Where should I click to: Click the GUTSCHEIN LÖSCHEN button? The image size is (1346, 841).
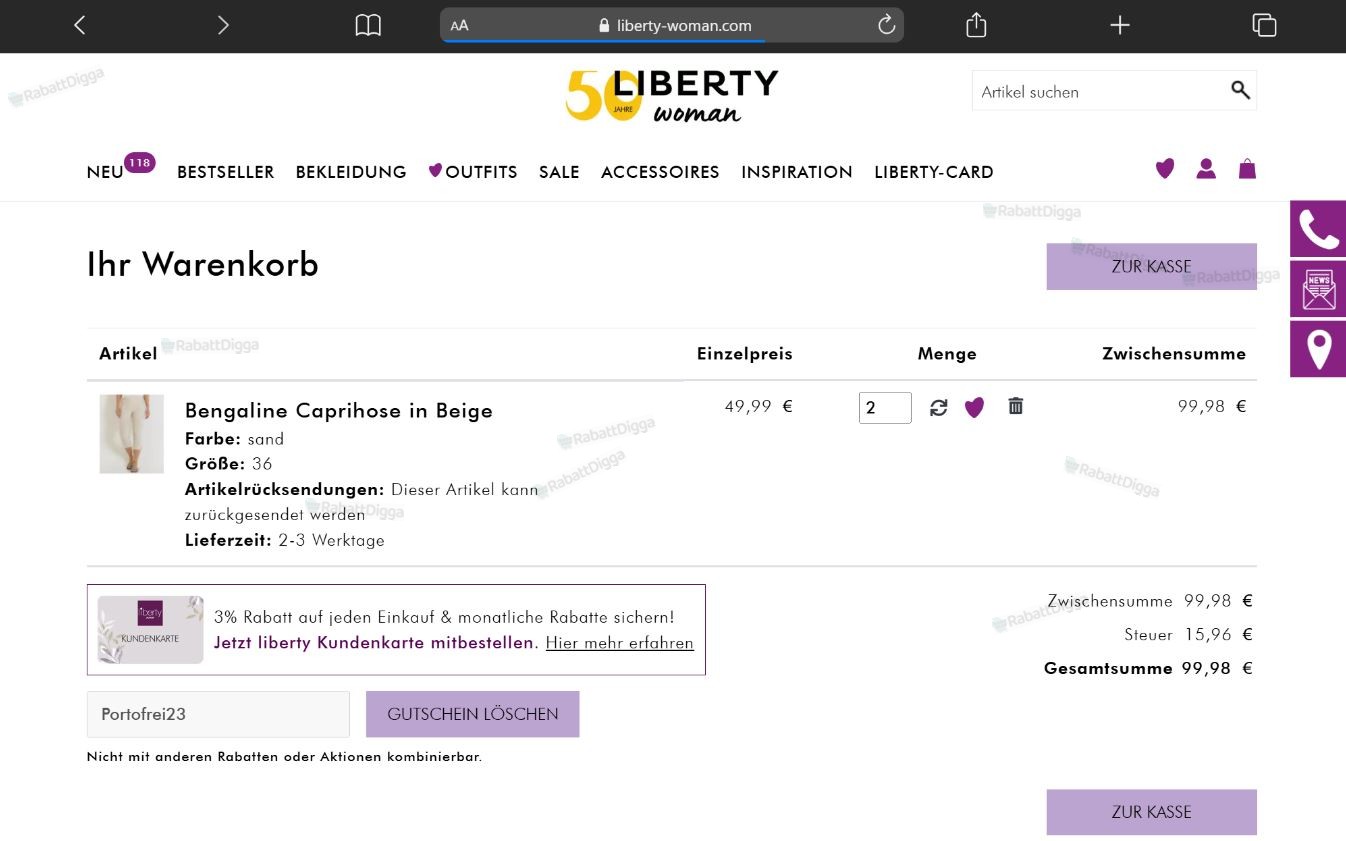[472, 714]
